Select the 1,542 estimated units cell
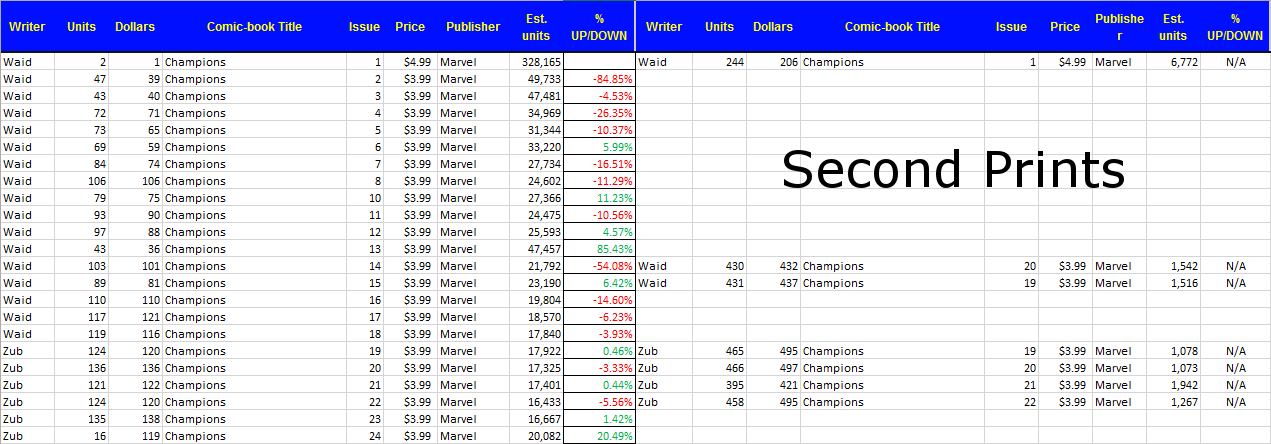Viewport: 1271px width, 444px height. [x=1183, y=266]
